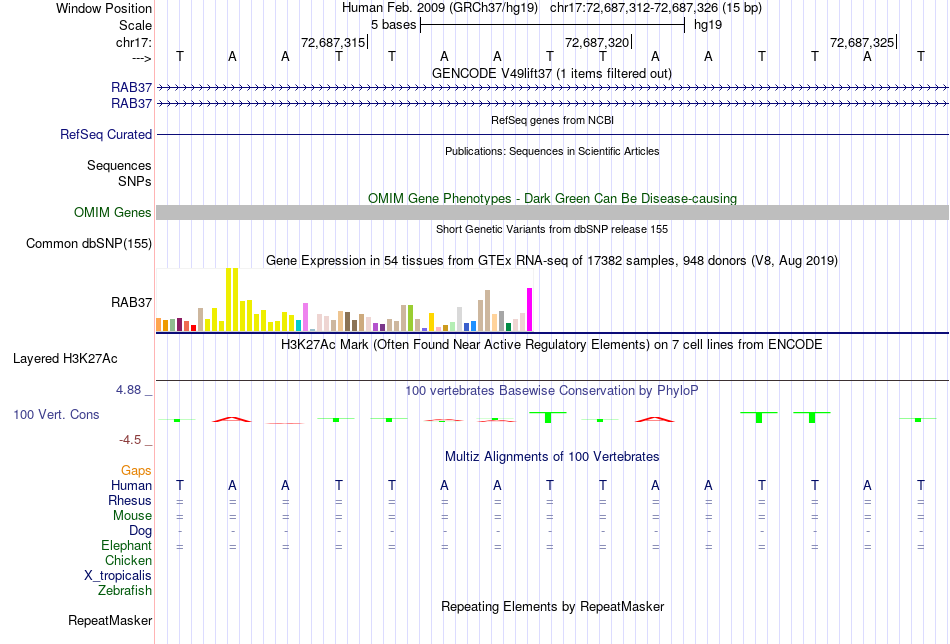Click the 100 Vert. Cons track label
Viewport: 950px width, 644px height.
click(x=56, y=414)
